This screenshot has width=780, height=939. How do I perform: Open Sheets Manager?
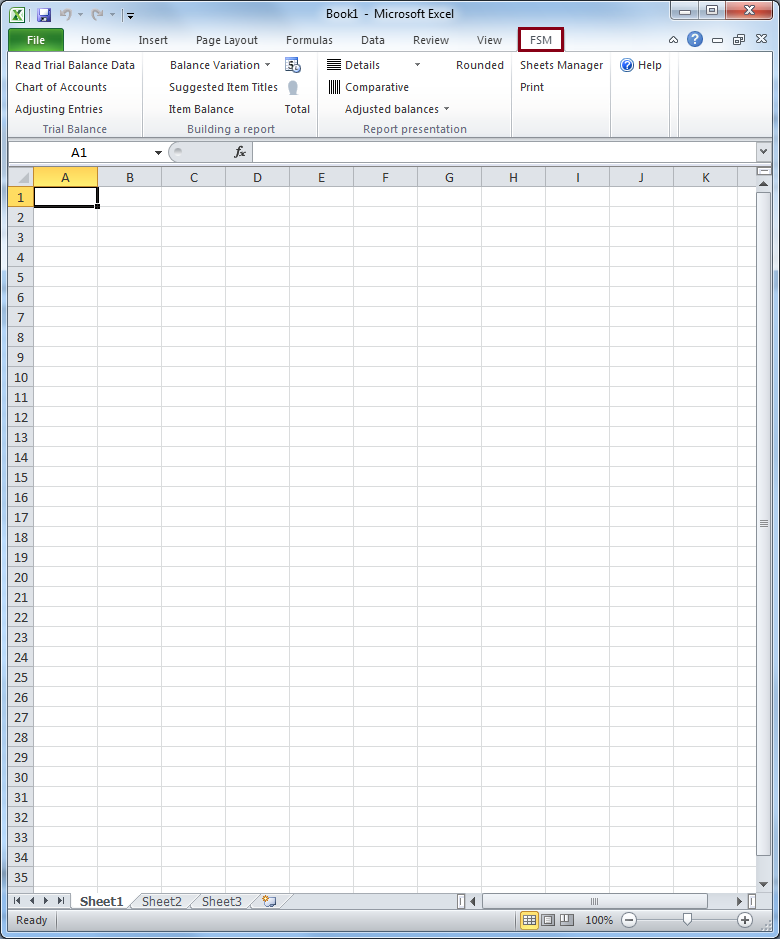[561, 65]
